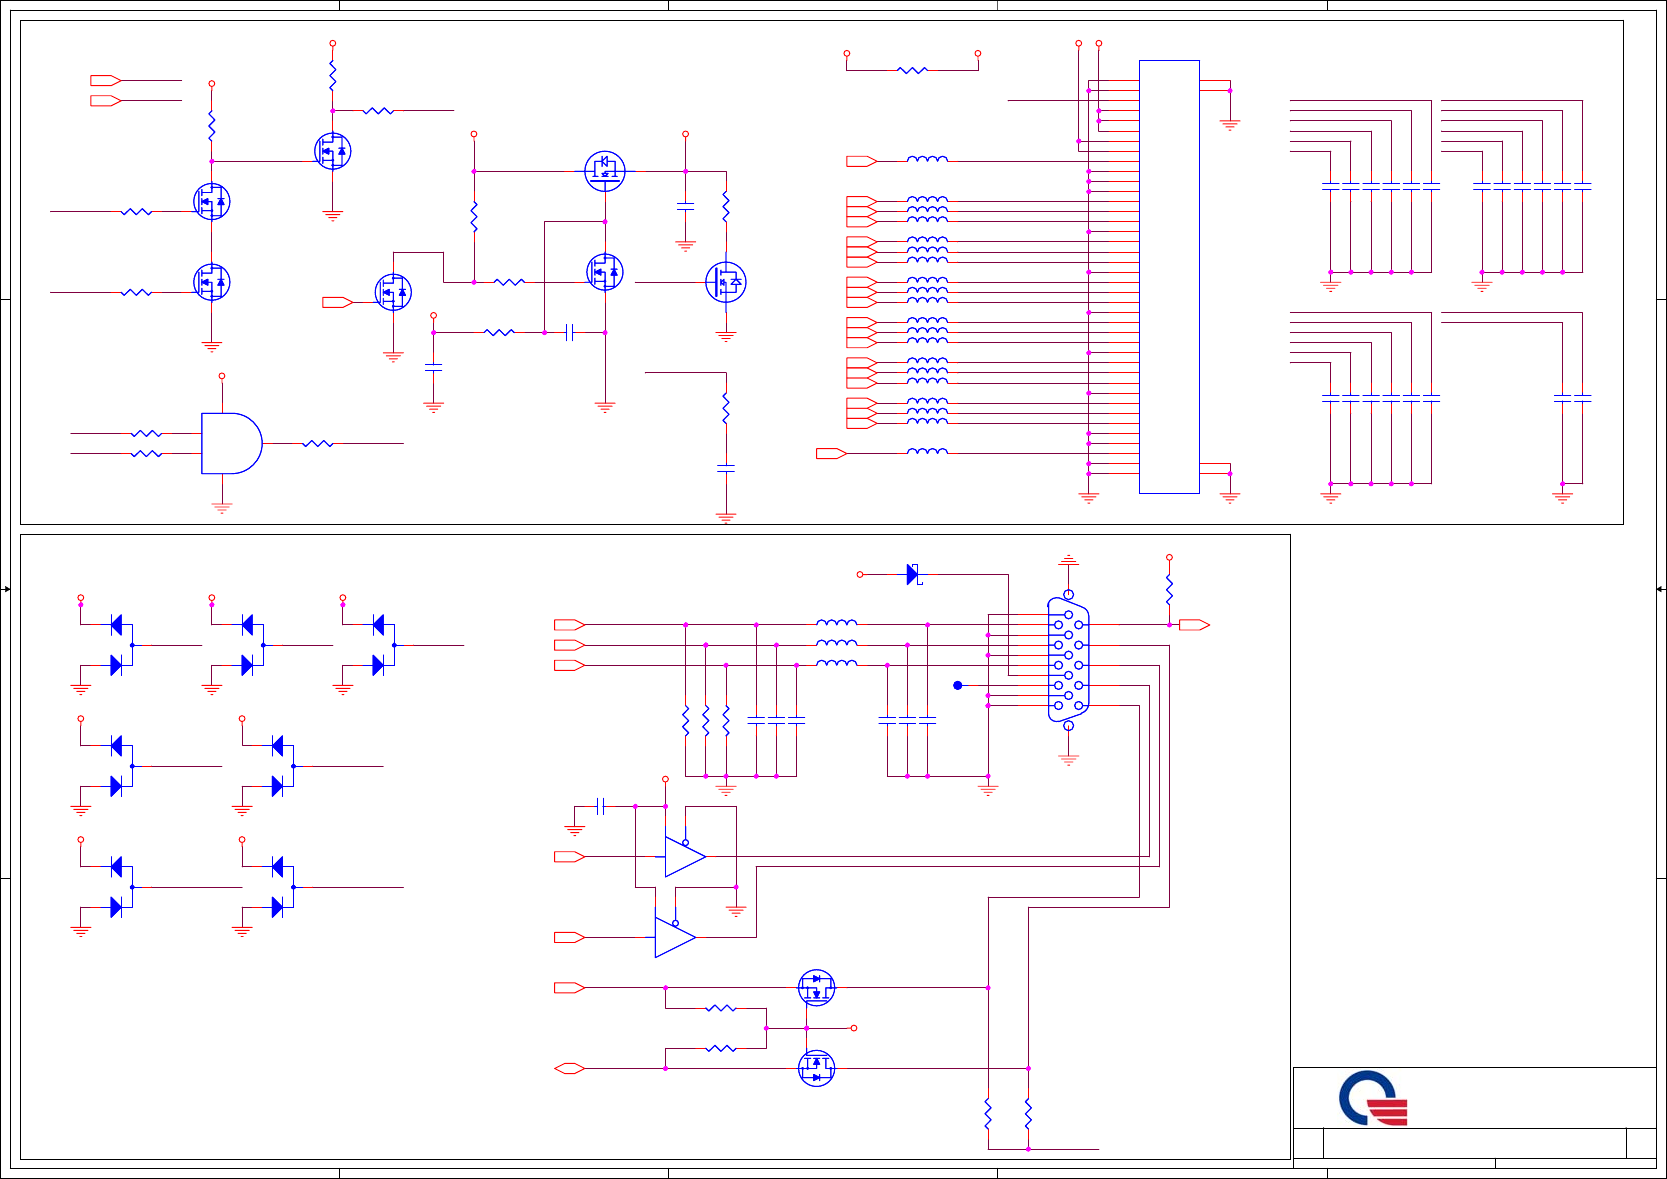
Task: Click the right-edge sheet border arrow marker
Action: pyautogui.click(x=1660, y=589)
